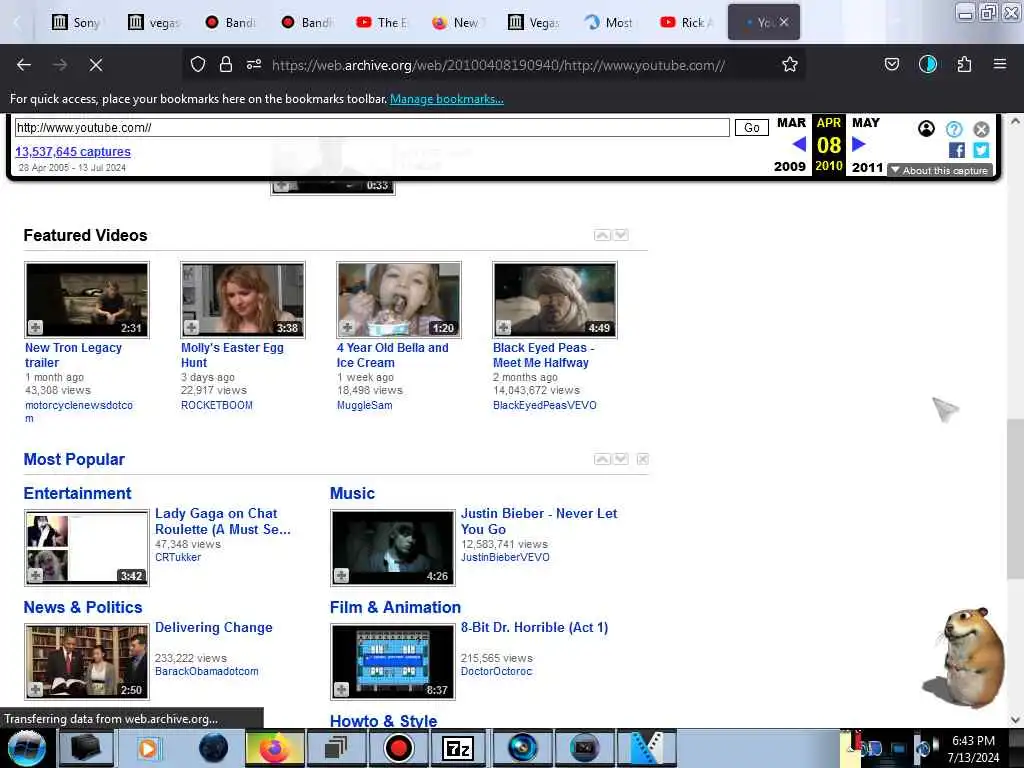Move Most Popular module up
This screenshot has width=1024, height=768.
[x=602, y=459]
